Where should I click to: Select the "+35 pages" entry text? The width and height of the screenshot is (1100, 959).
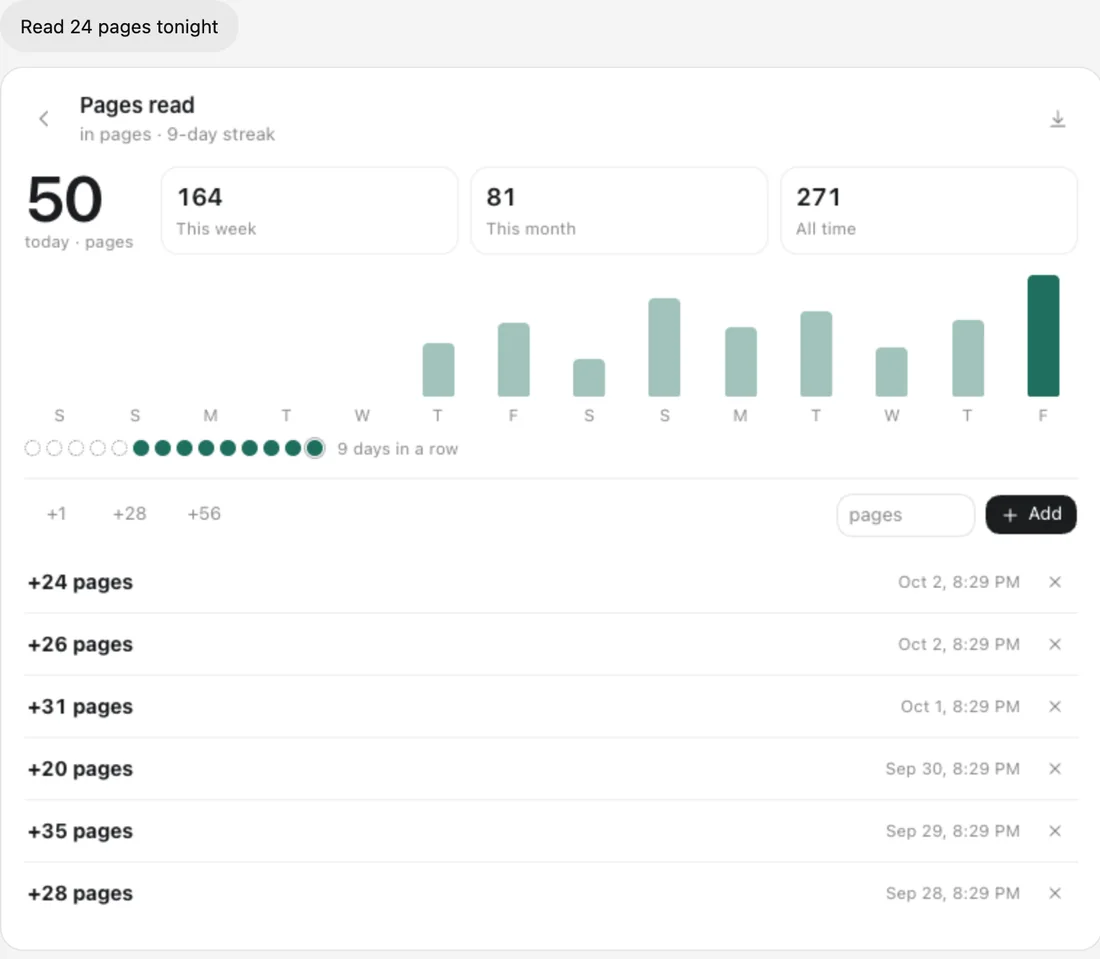[80, 831]
